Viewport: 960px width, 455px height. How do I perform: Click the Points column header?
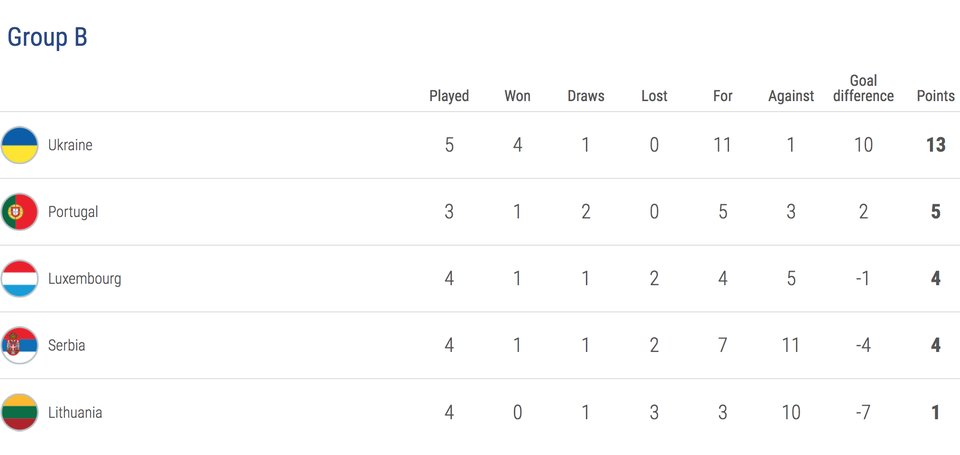pos(935,96)
